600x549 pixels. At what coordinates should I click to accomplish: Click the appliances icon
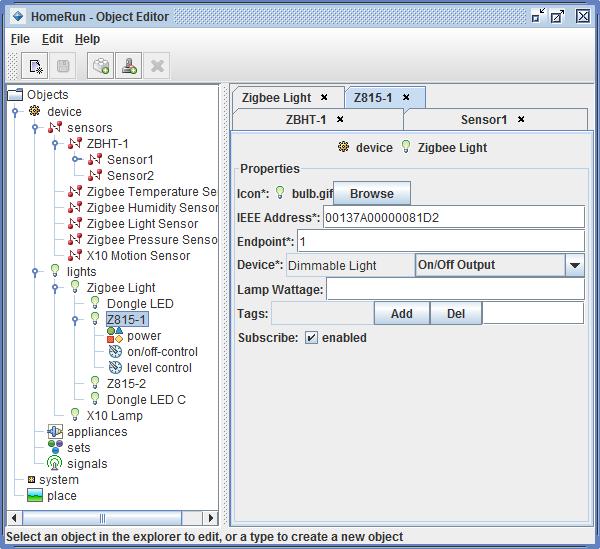click(x=55, y=432)
